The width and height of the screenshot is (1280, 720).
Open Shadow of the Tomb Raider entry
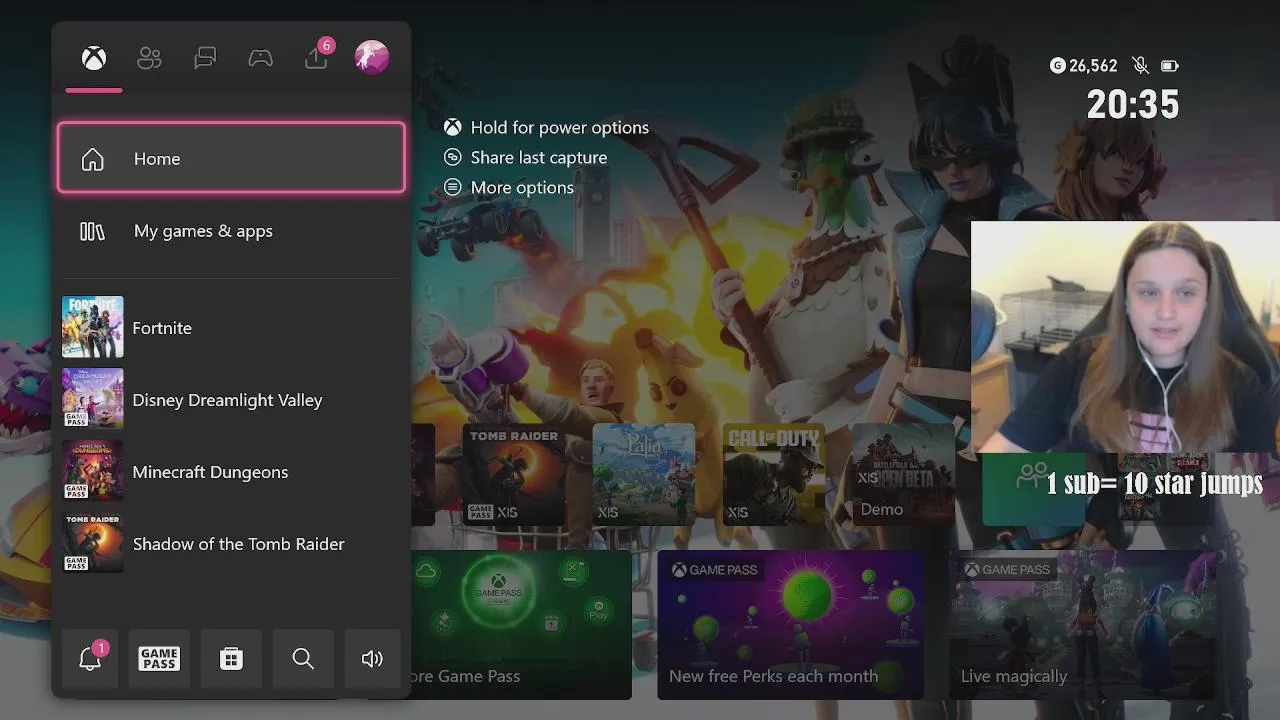pos(231,544)
